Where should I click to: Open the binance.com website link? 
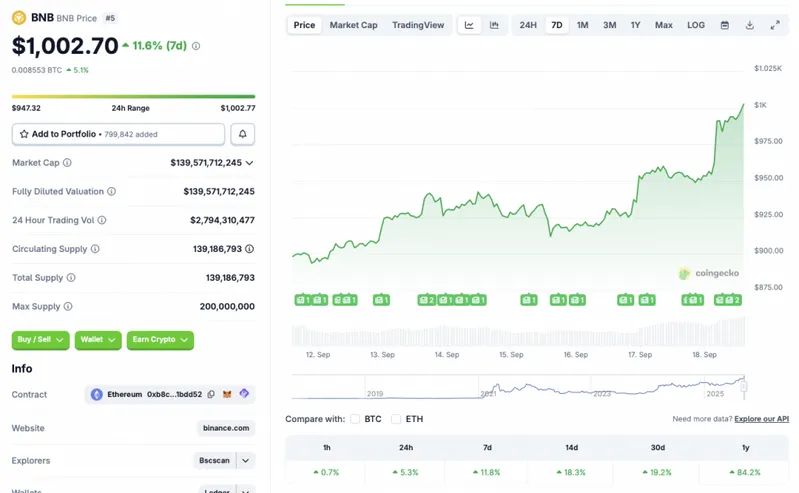pos(226,428)
